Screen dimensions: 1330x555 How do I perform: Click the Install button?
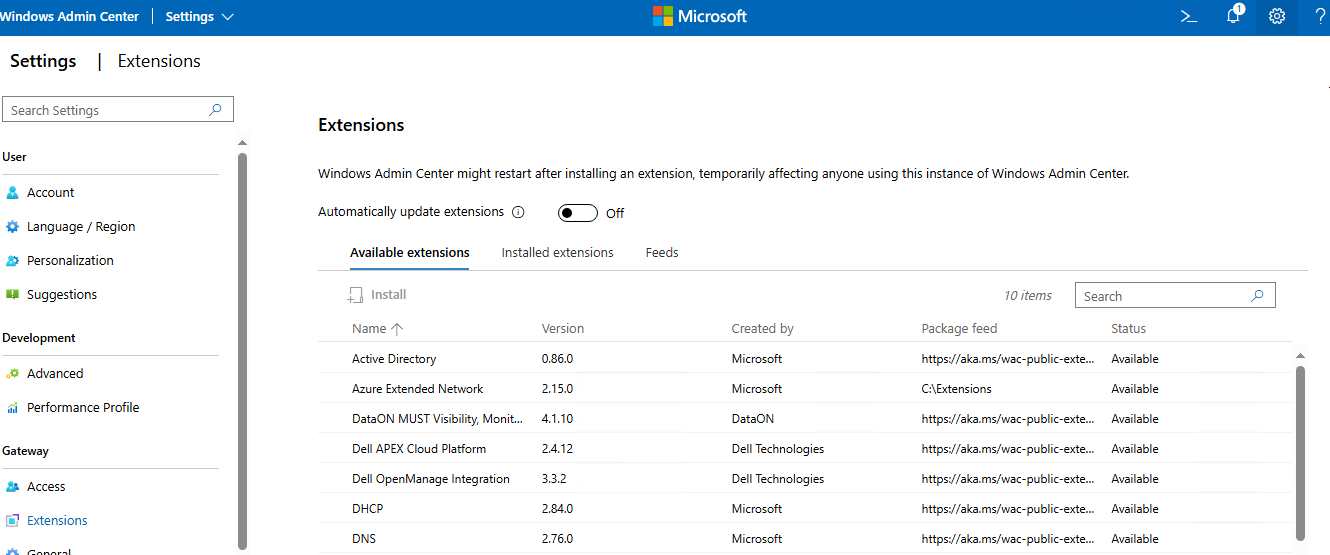click(x=377, y=295)
